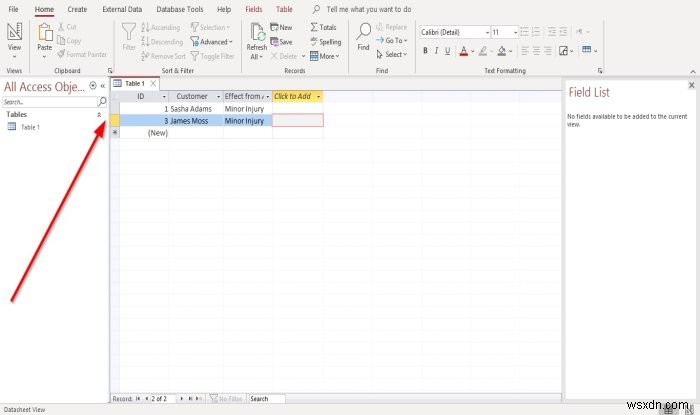Sort records Descending
Screen dimensions: 700x415
[162, 42]
